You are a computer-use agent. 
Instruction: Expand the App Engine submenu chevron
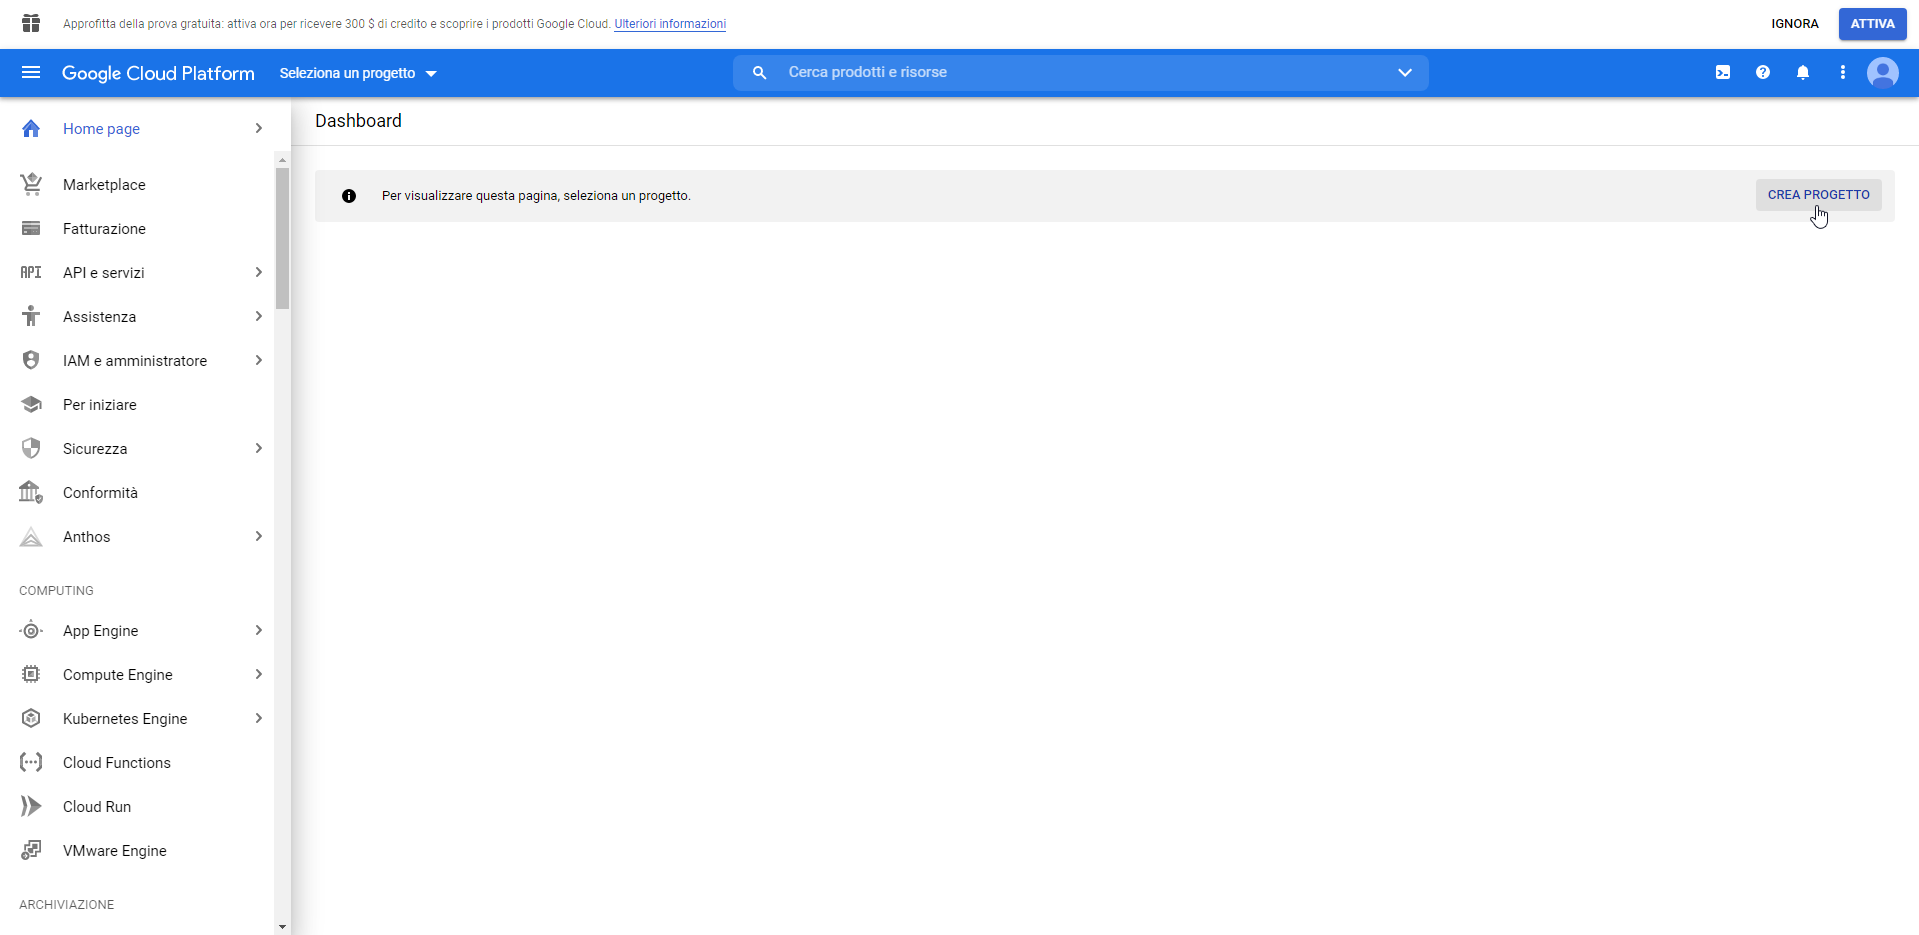pos(259,630)
